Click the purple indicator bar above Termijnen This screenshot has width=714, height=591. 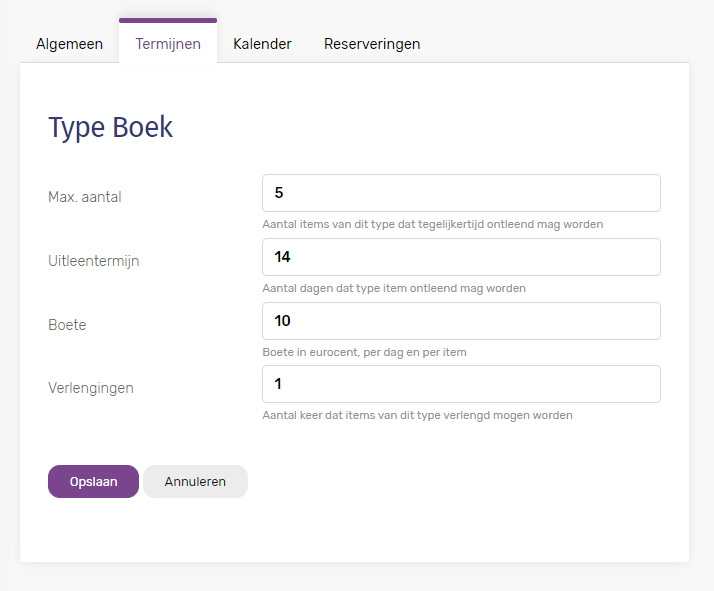(168, 20)
